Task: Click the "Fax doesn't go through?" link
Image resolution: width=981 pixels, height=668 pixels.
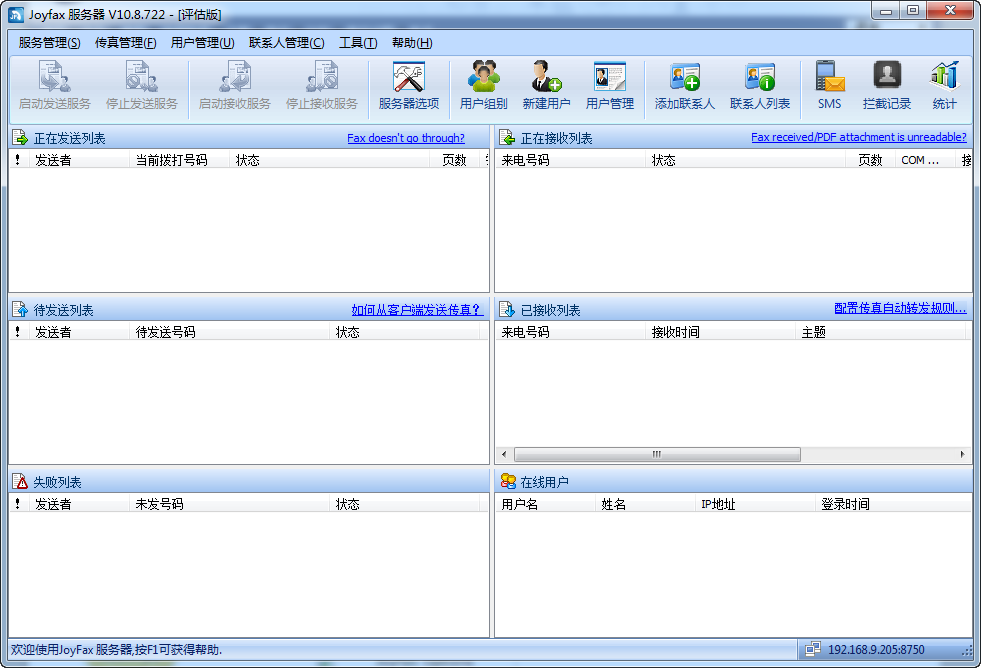Action: tap(406, 138)
